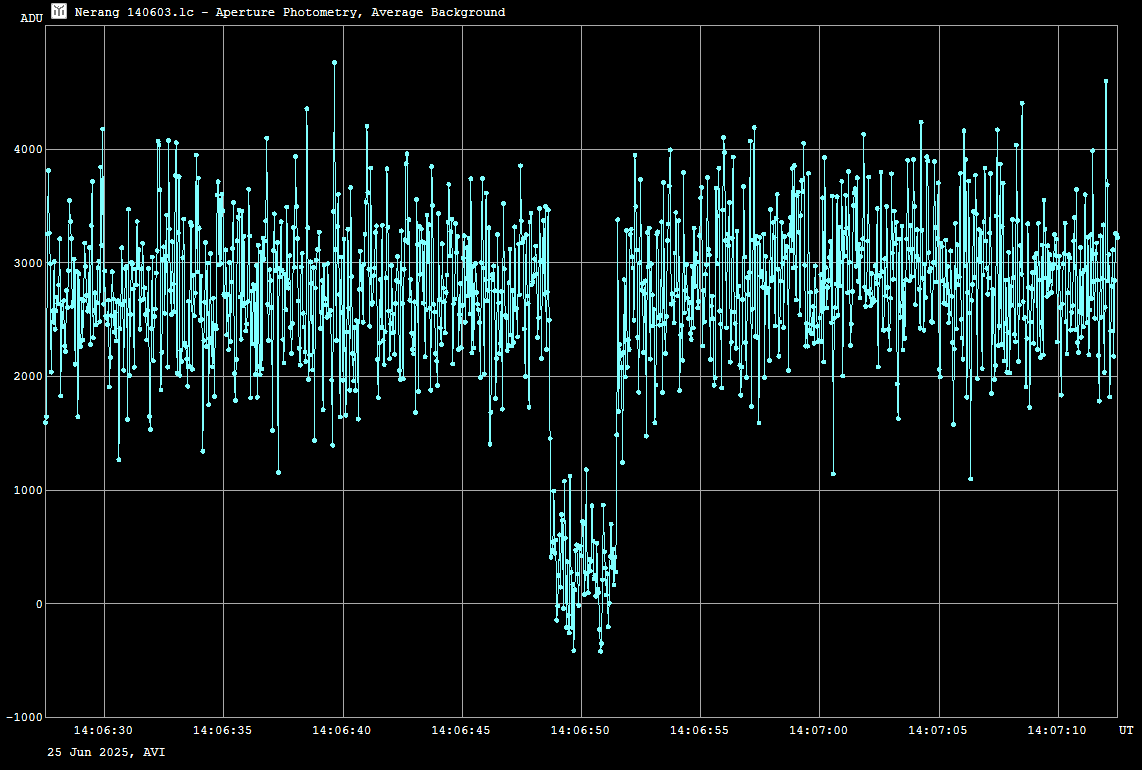Click the light curve icon beside the title
This screenshot has width=1142, height=770.
[x=59, y=11]
